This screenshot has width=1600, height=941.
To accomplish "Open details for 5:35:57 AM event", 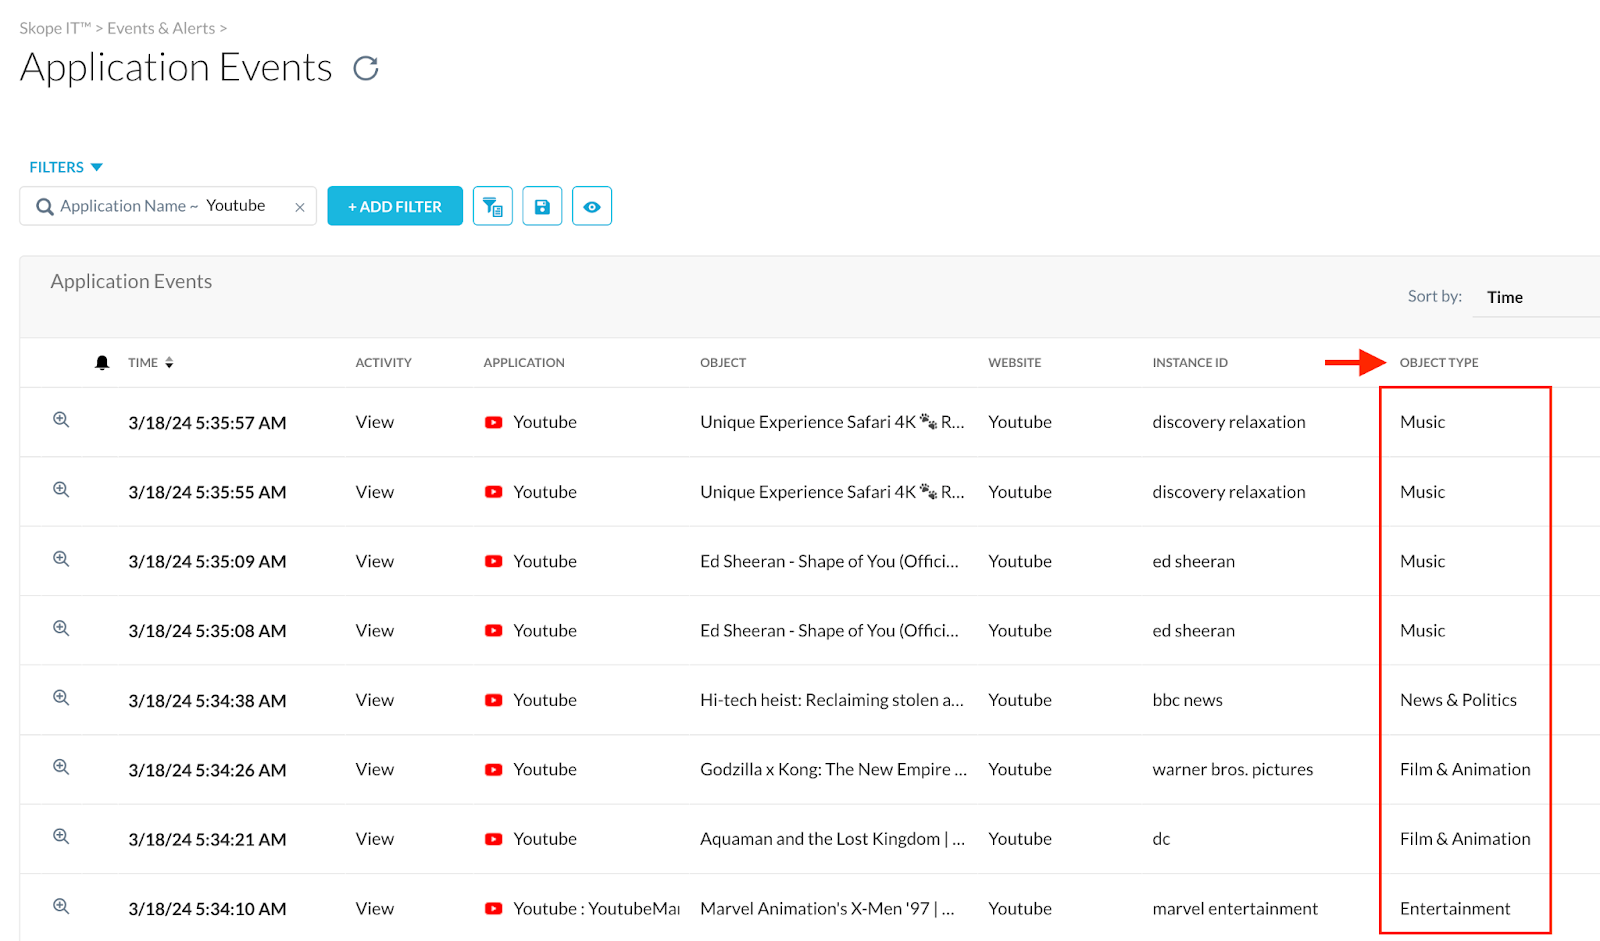I will (61, 420).
